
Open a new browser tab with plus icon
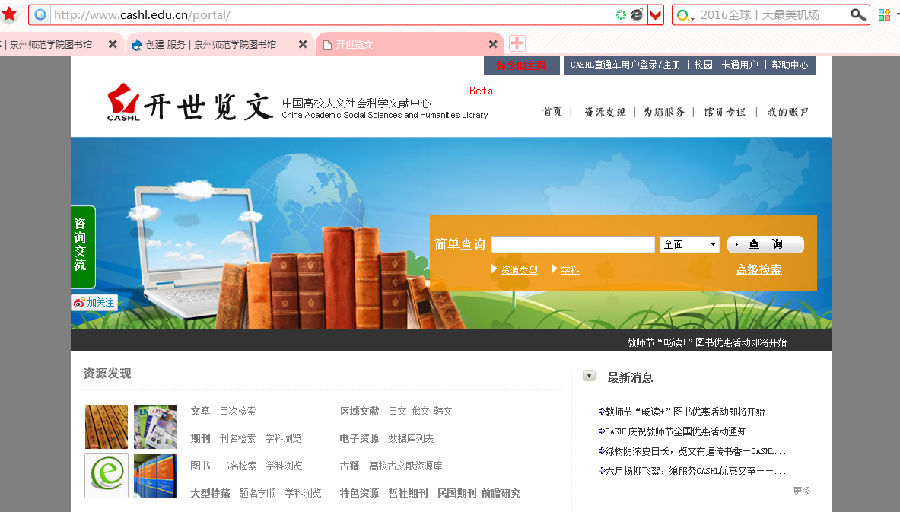[517, 44]
